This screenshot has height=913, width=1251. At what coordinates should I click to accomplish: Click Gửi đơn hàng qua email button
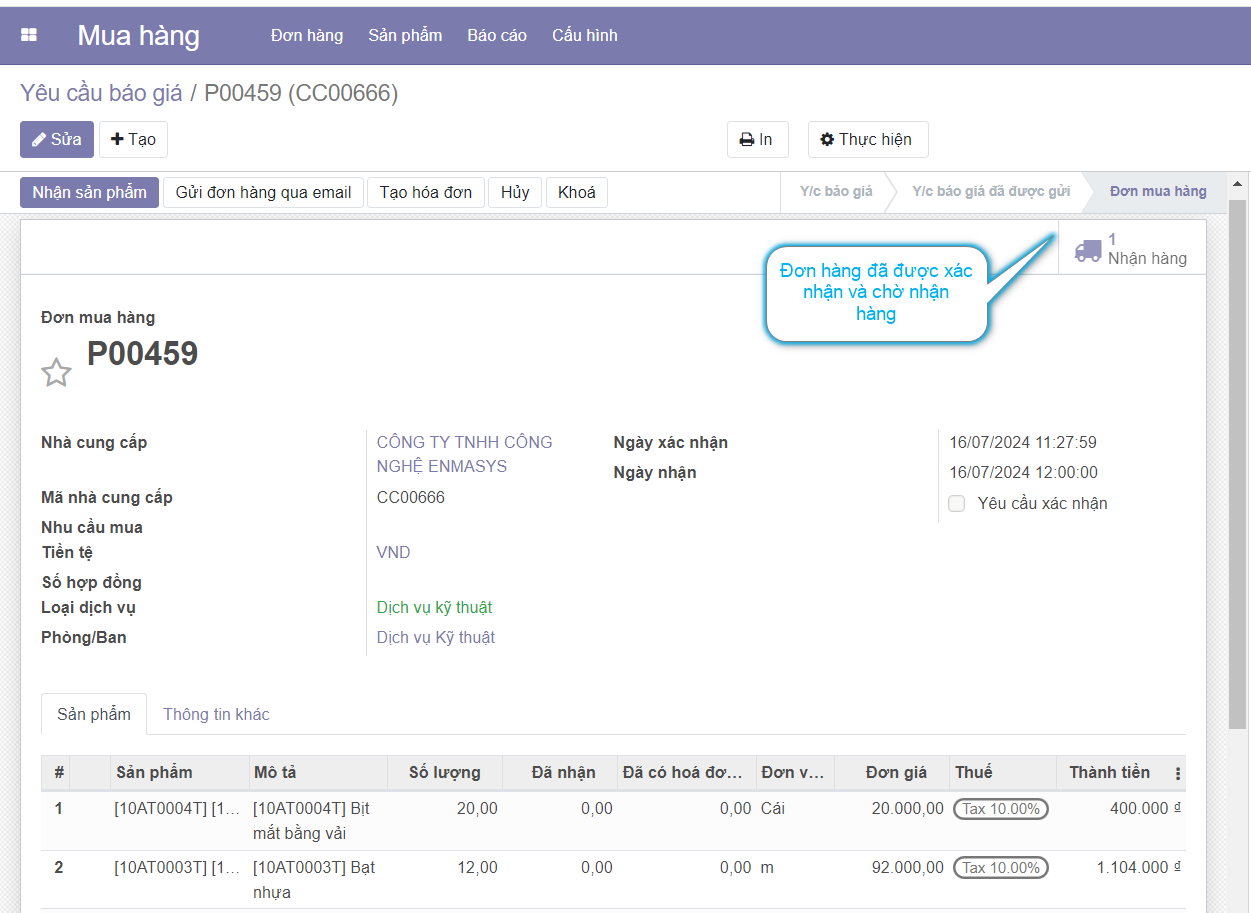[263, 192]
